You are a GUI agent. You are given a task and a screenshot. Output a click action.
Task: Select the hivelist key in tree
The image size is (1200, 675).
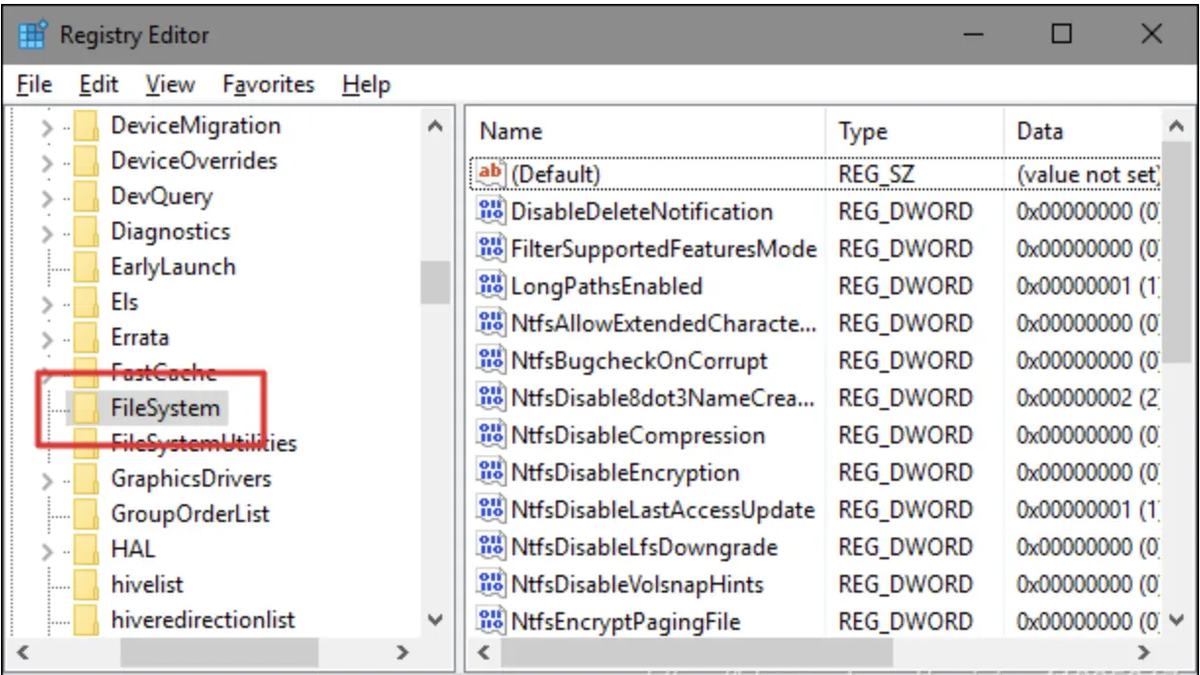(x=147, y=585)
